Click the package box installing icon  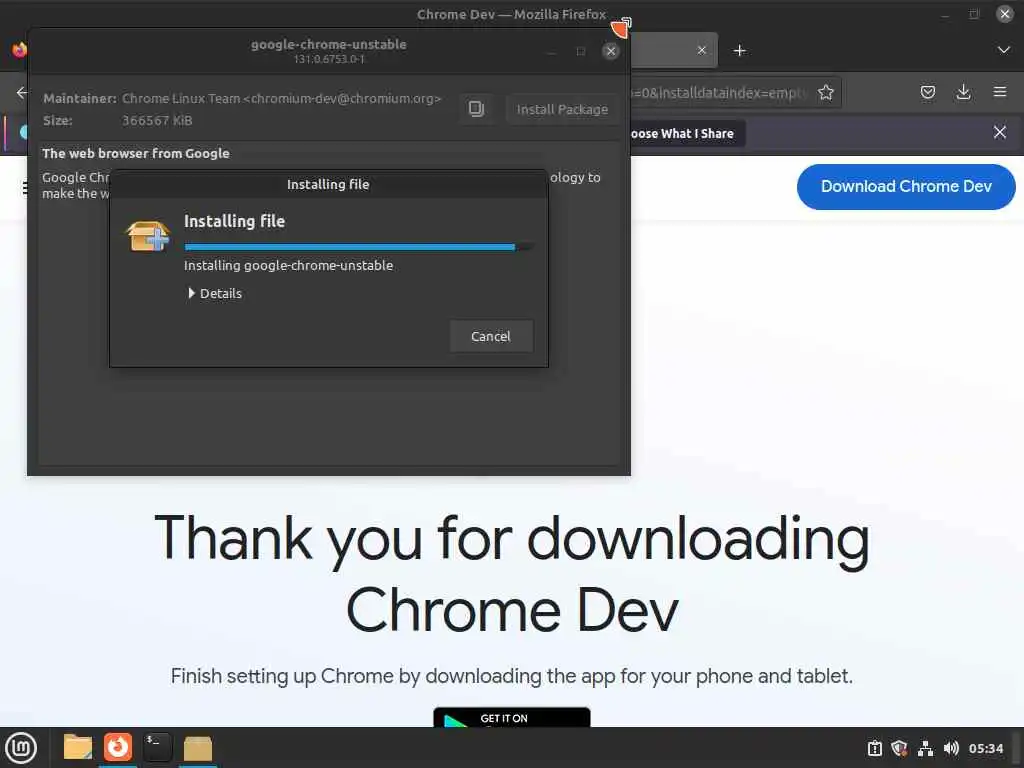click(x=148, y=236)
